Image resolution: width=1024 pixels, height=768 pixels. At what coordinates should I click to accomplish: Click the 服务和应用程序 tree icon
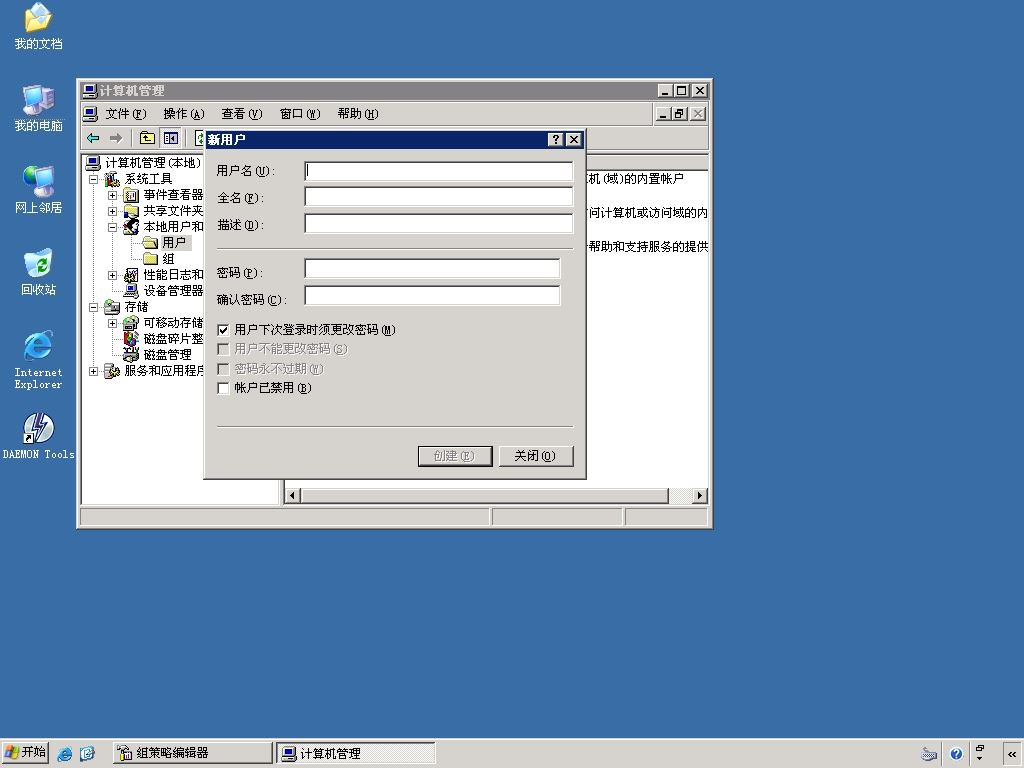[x=112, y=370]
